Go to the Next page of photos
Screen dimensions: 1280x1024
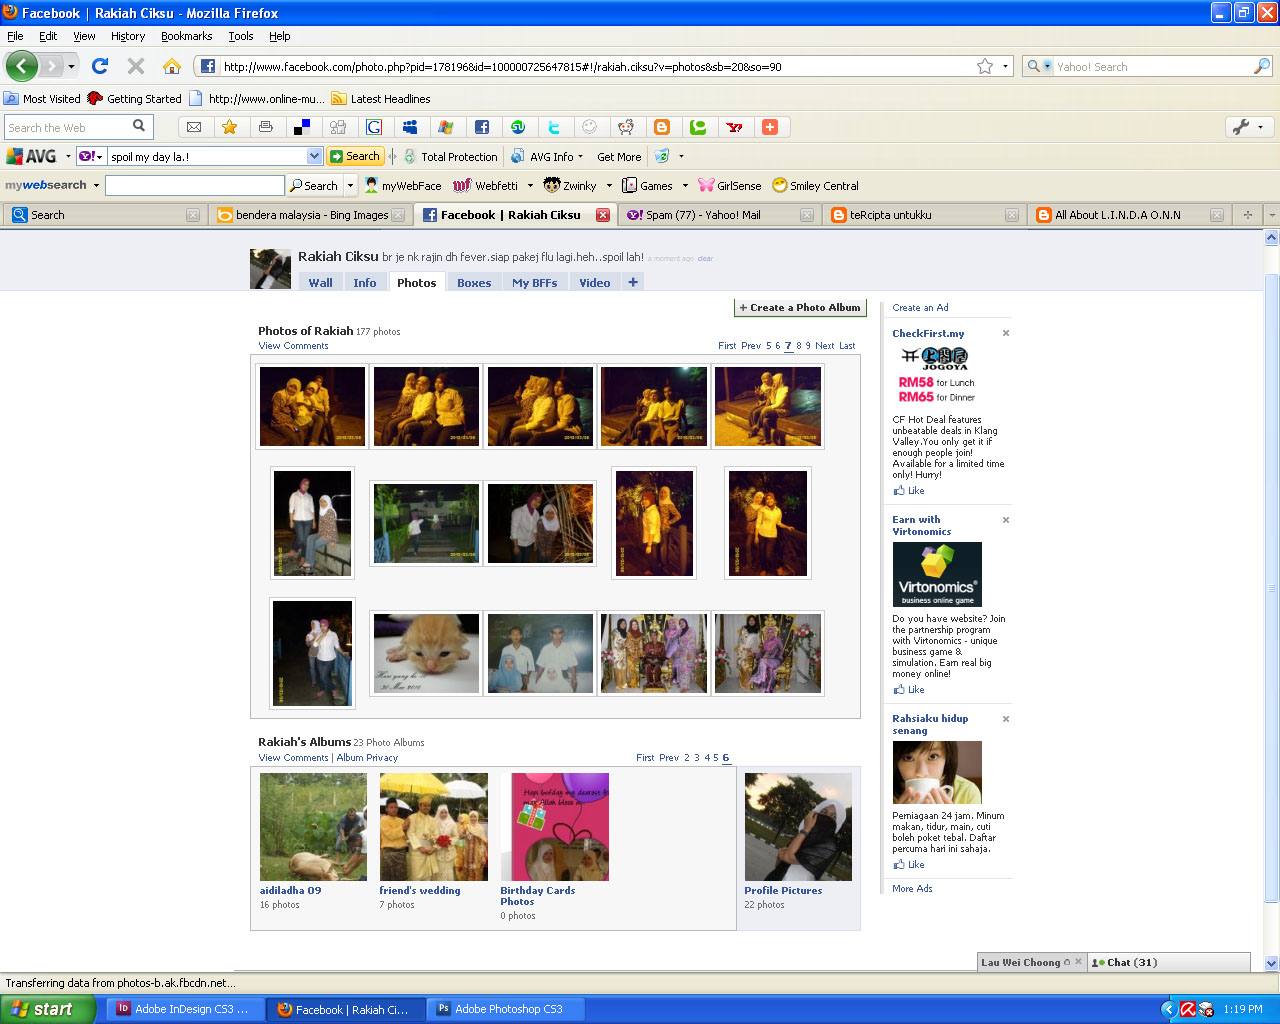(825, 346)
